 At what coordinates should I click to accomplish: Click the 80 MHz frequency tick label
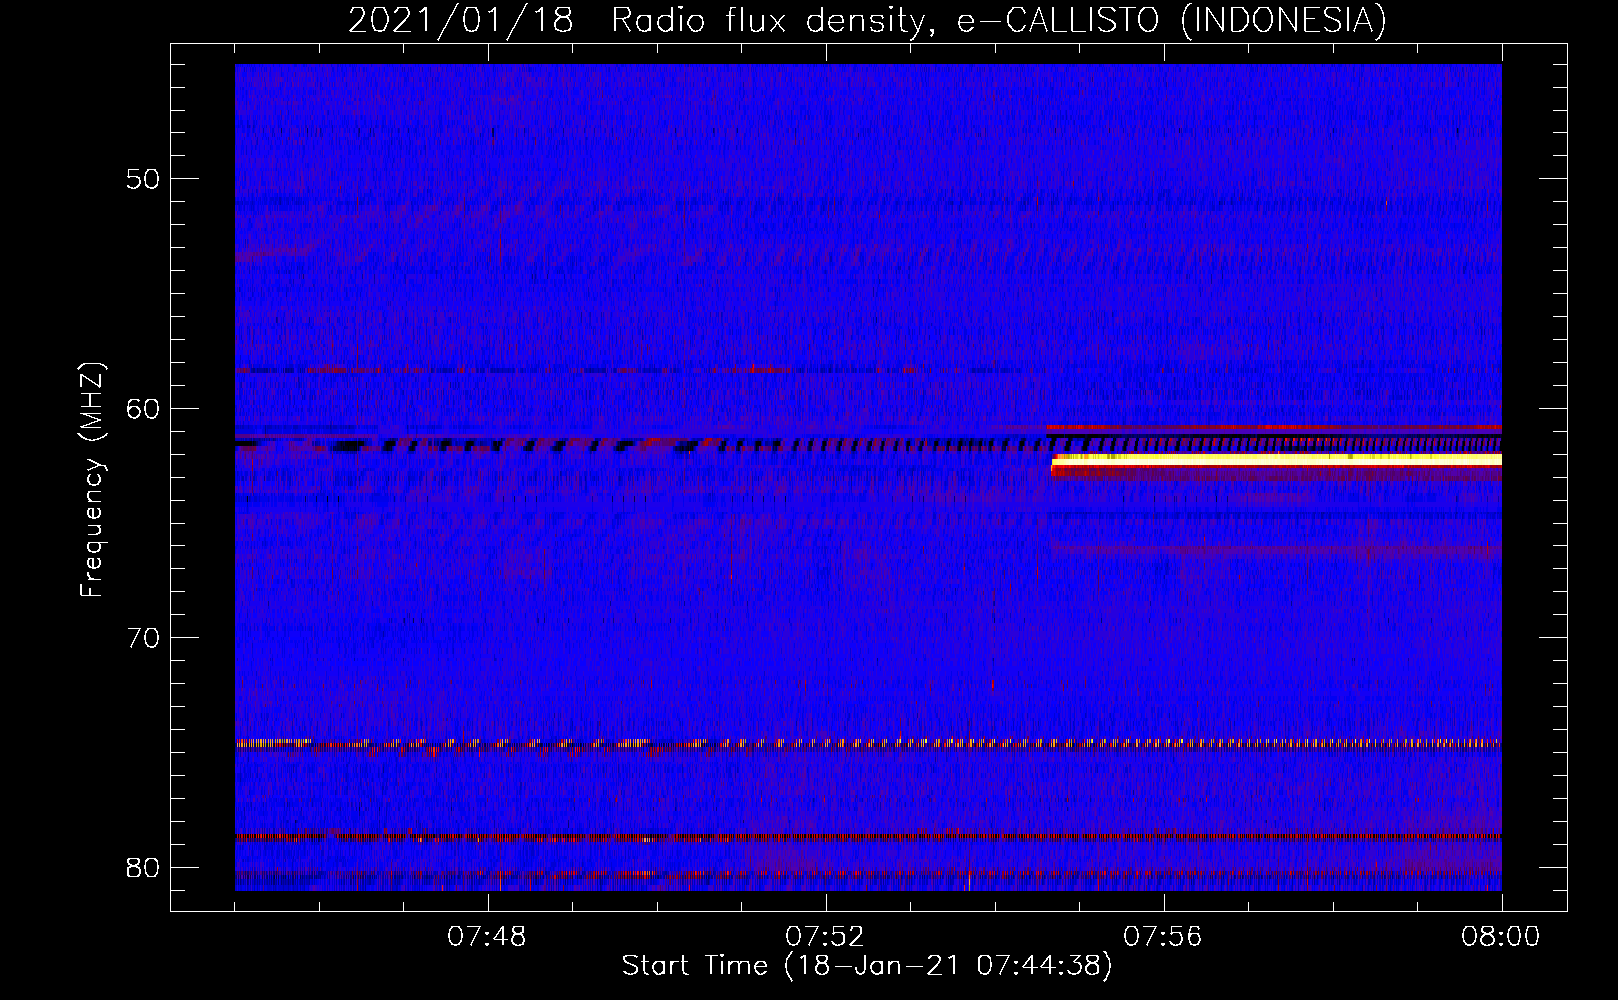pyautogui.click(x=144, y=866)
